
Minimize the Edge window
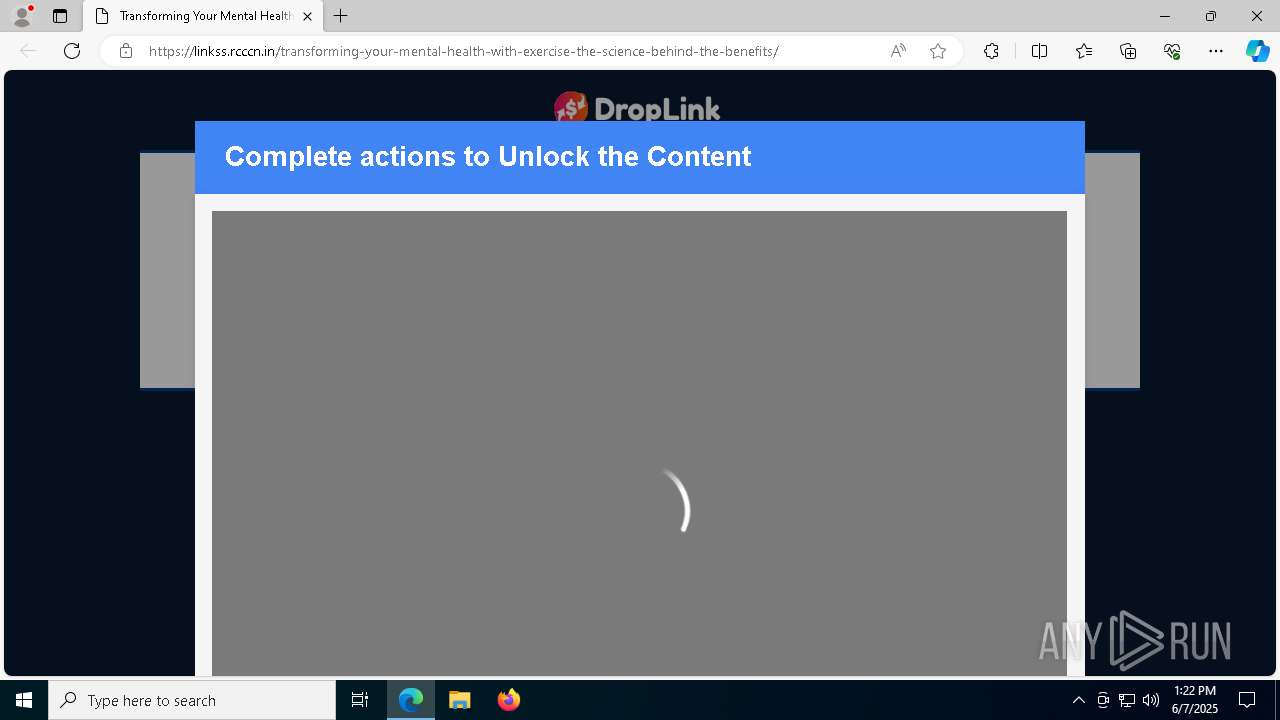point(1164,16)
